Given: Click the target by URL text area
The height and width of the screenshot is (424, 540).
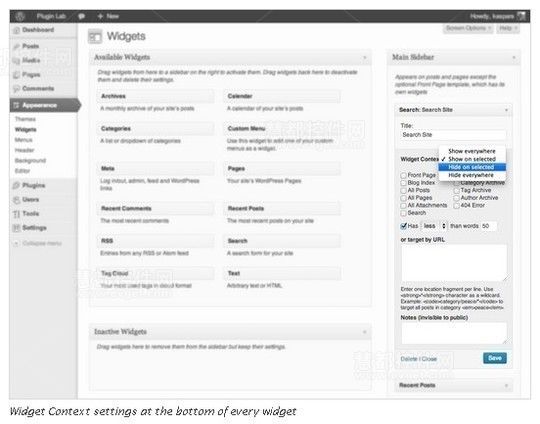Looking at the screenshot, I should [454, 262].
